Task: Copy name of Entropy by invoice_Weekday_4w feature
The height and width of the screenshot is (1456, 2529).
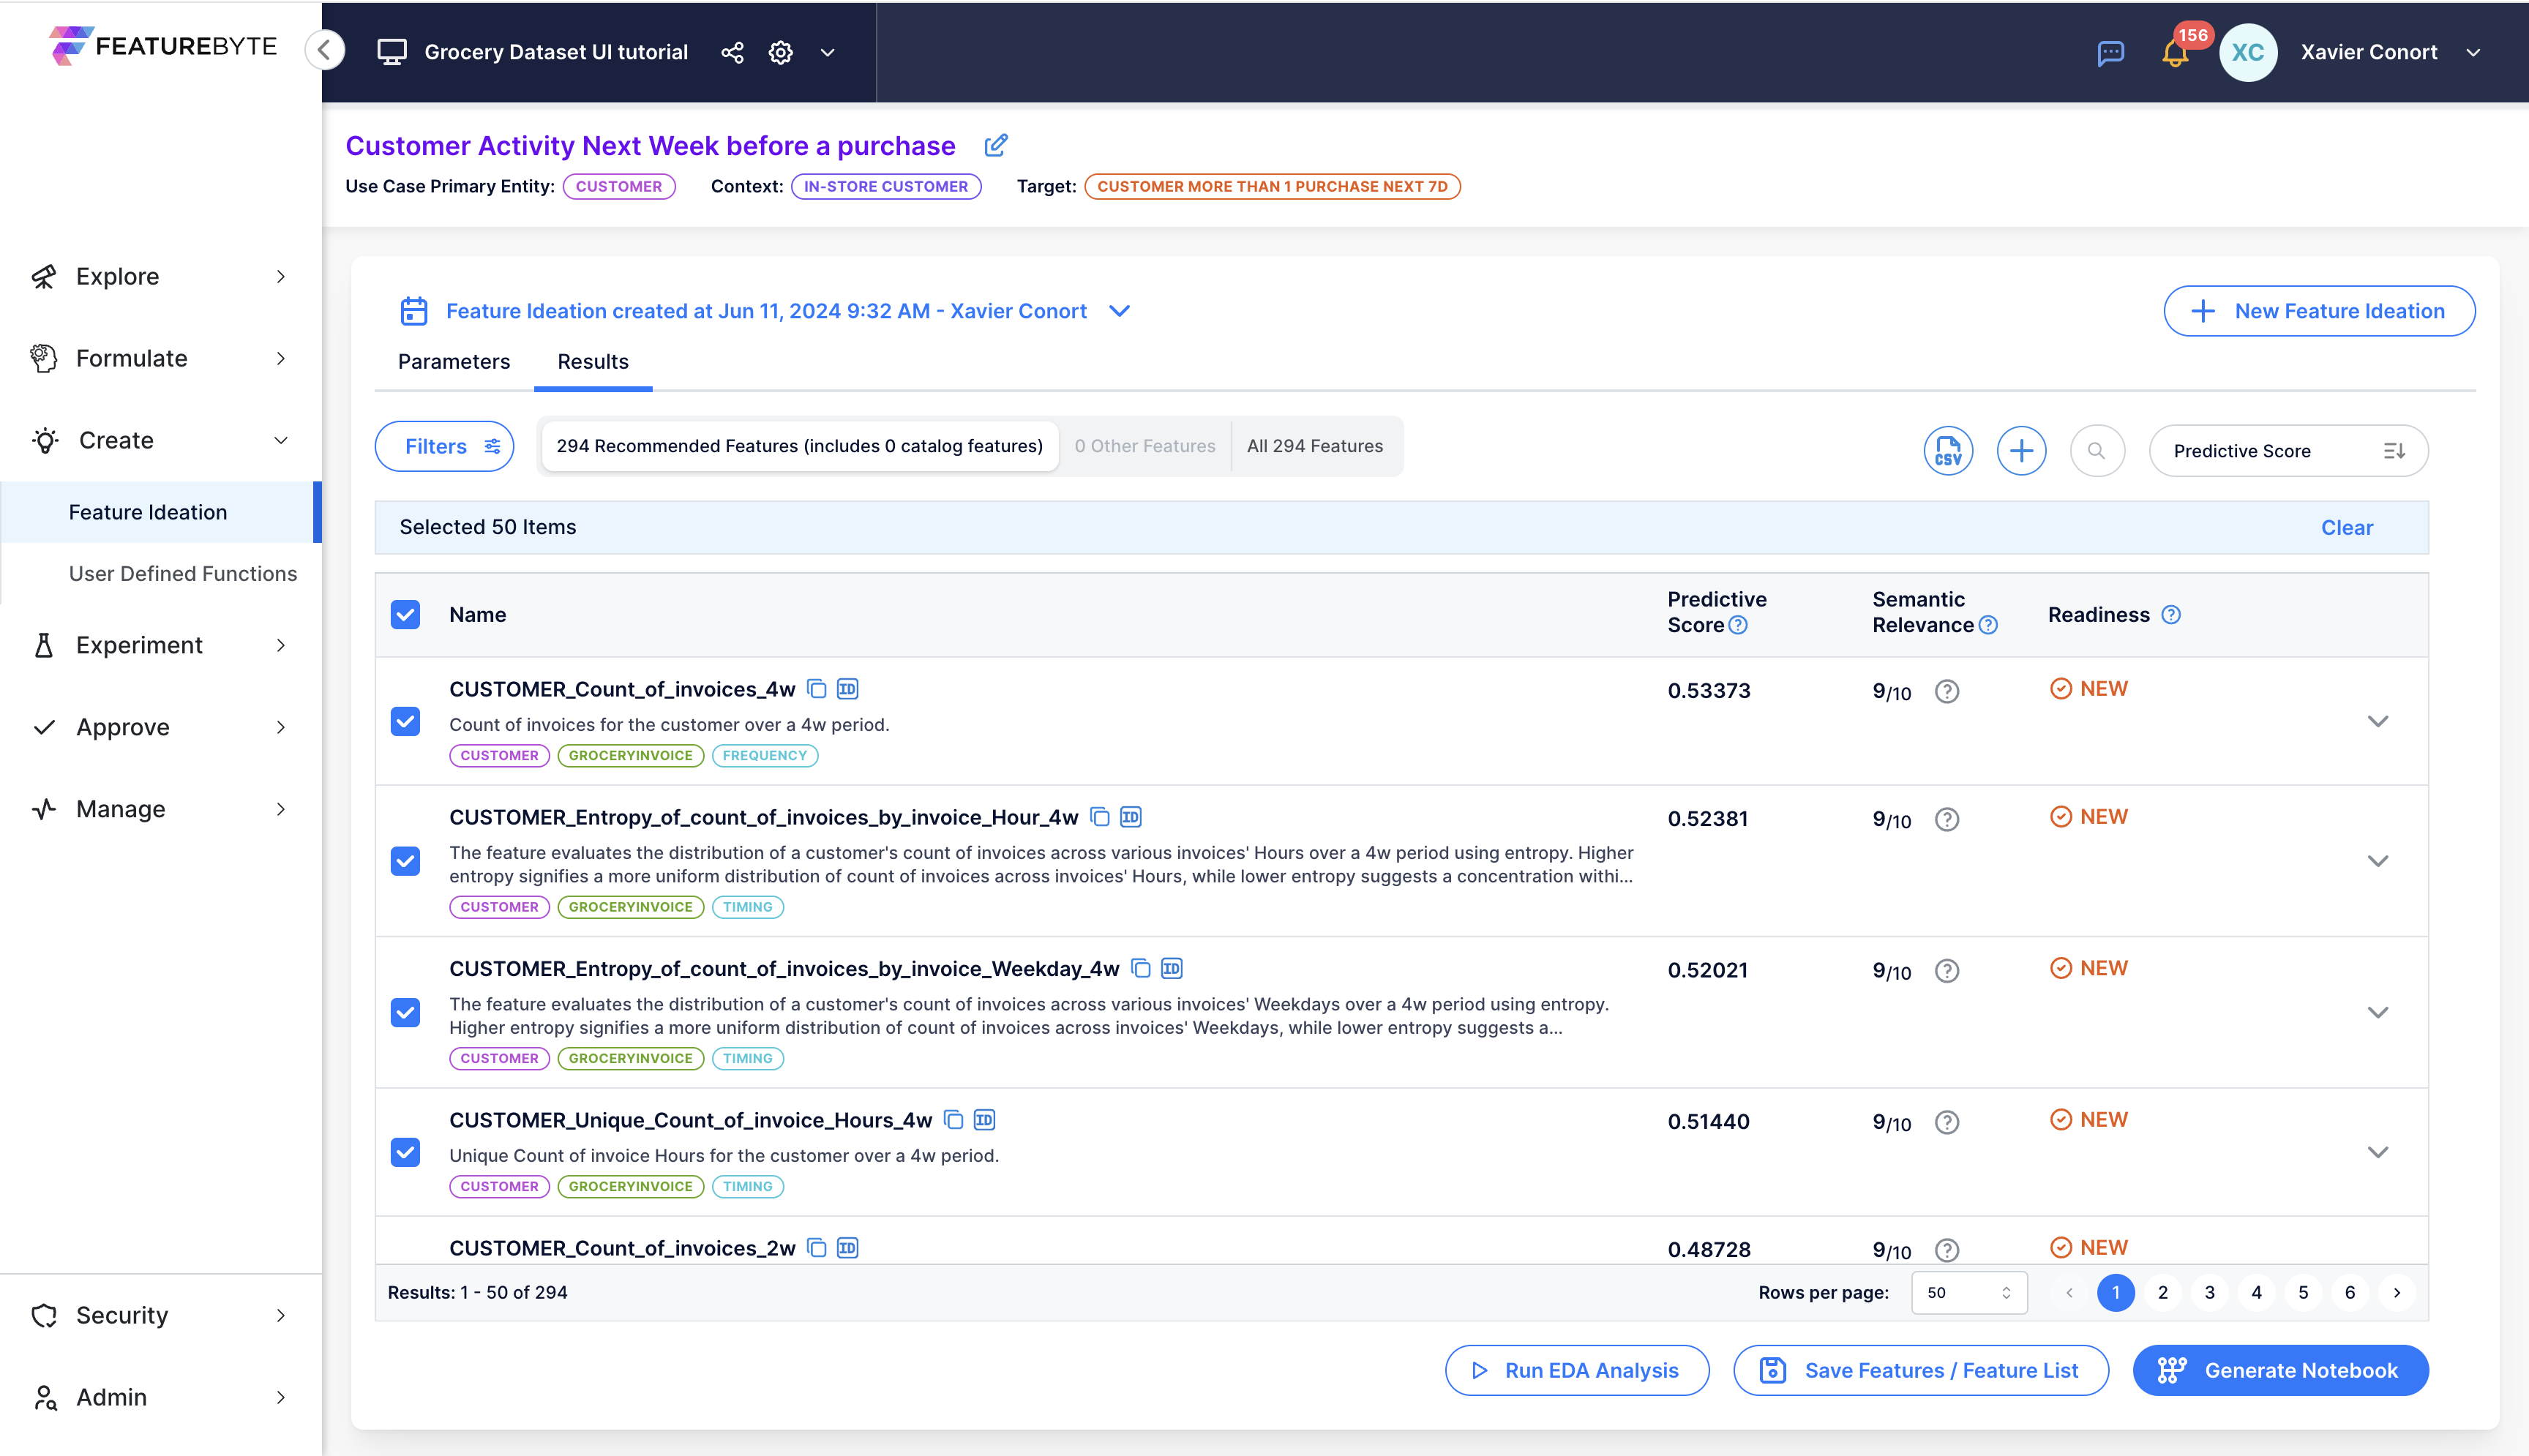Action: coord(1140,968)
